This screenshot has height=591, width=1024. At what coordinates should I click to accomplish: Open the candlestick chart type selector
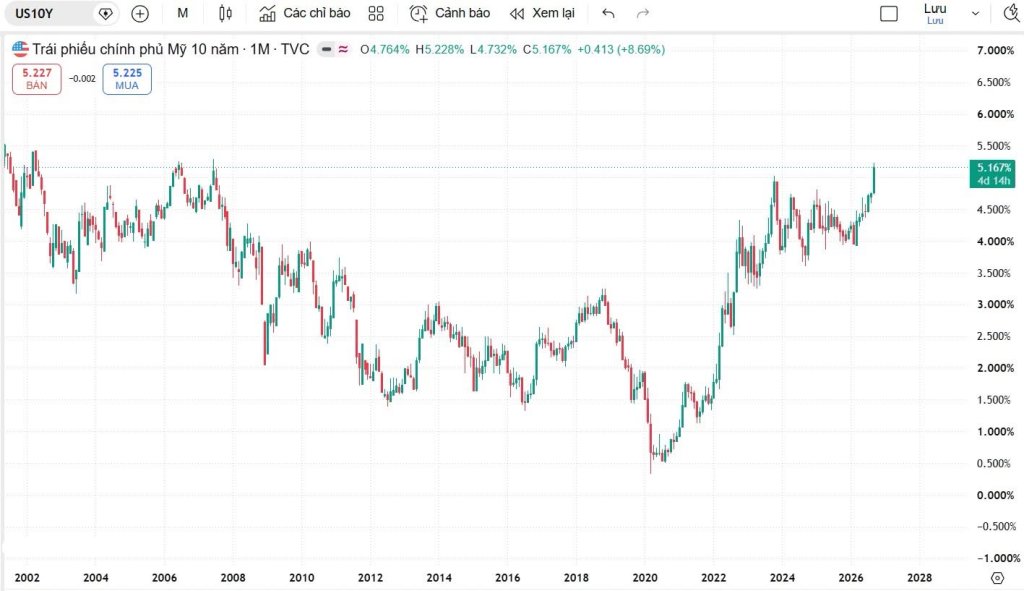[x=225, y=13]
